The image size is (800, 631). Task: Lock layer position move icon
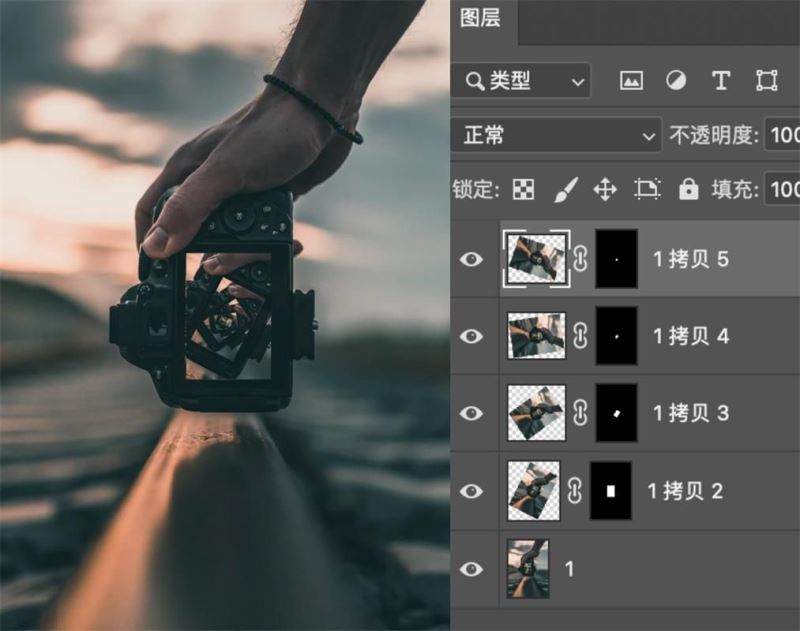pos(605,189)
